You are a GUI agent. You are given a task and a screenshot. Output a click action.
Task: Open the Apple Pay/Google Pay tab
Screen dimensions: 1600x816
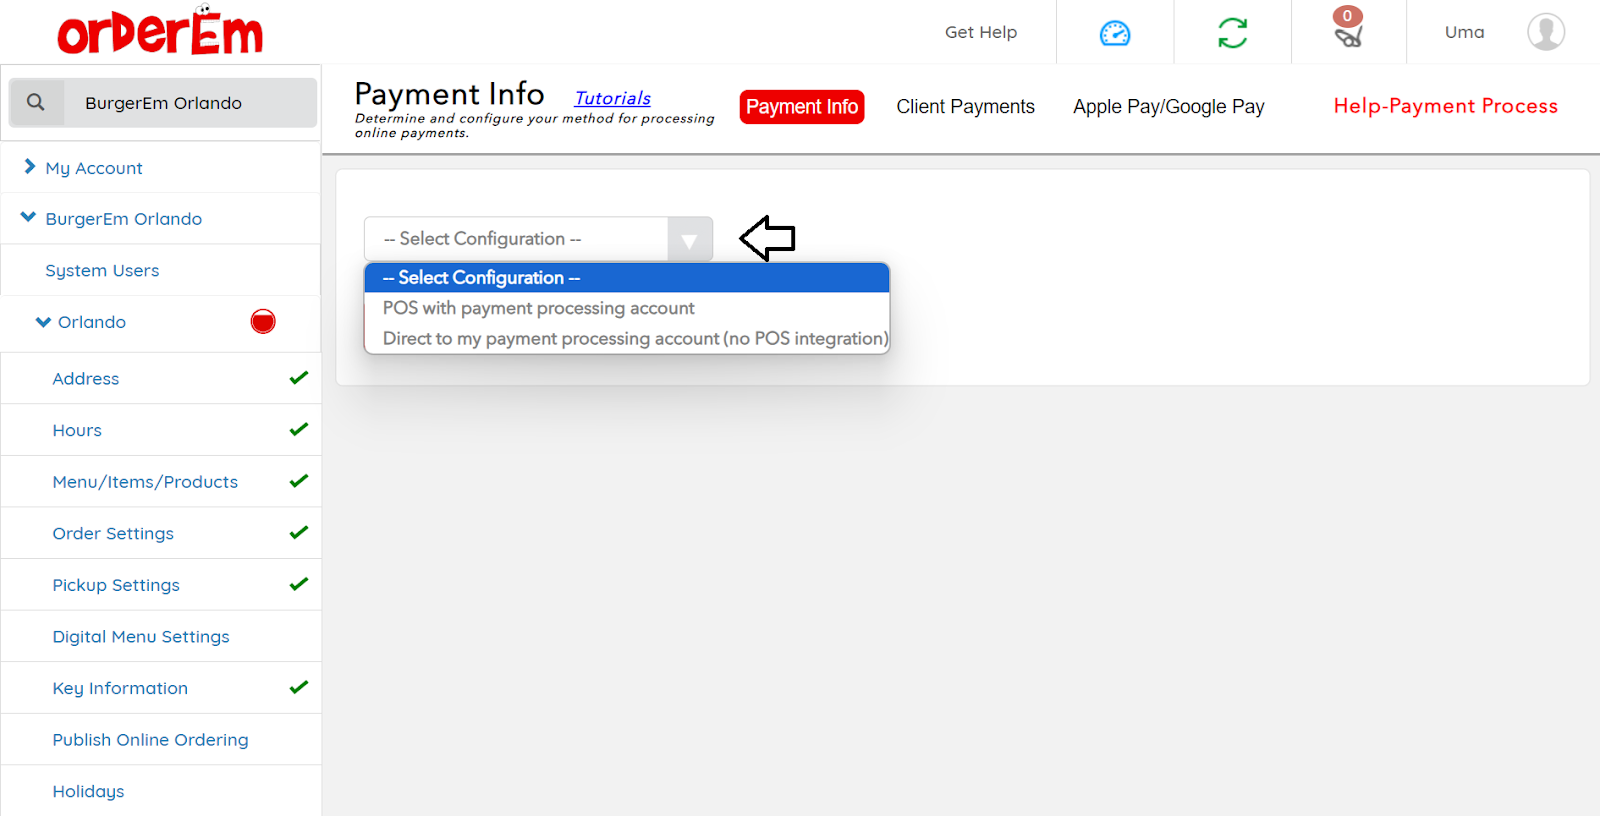[x=1168, y=107]
